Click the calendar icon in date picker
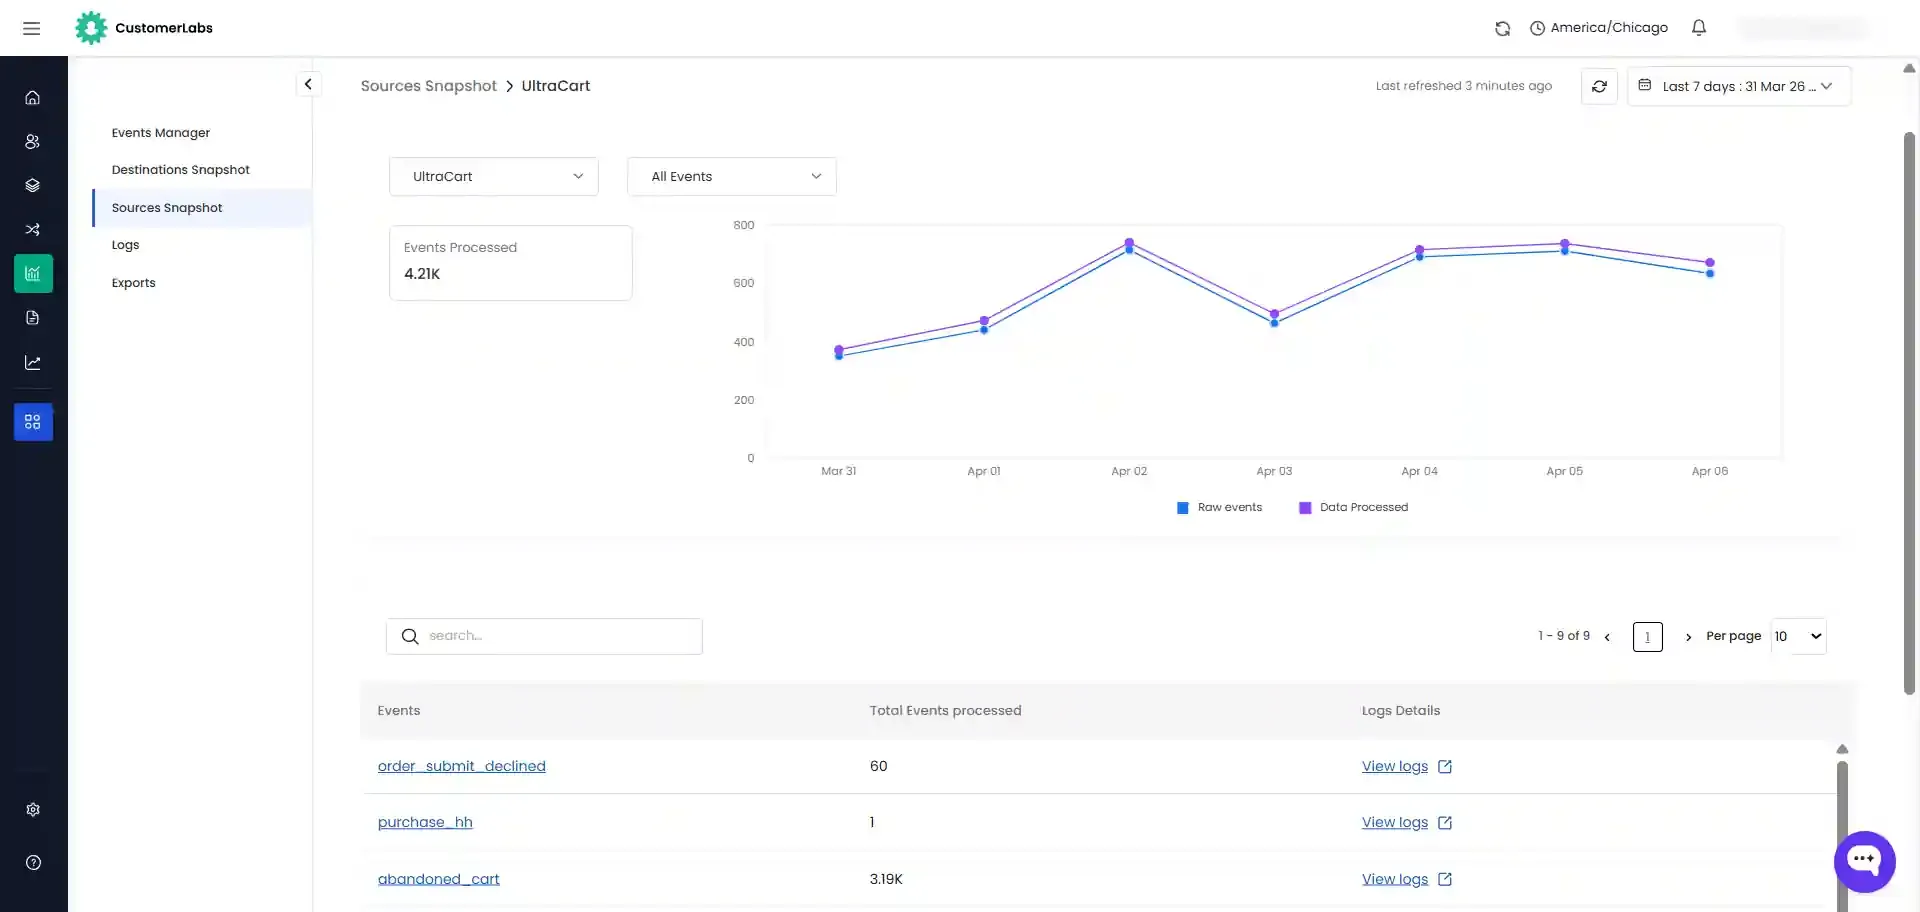 (1645, 85)
